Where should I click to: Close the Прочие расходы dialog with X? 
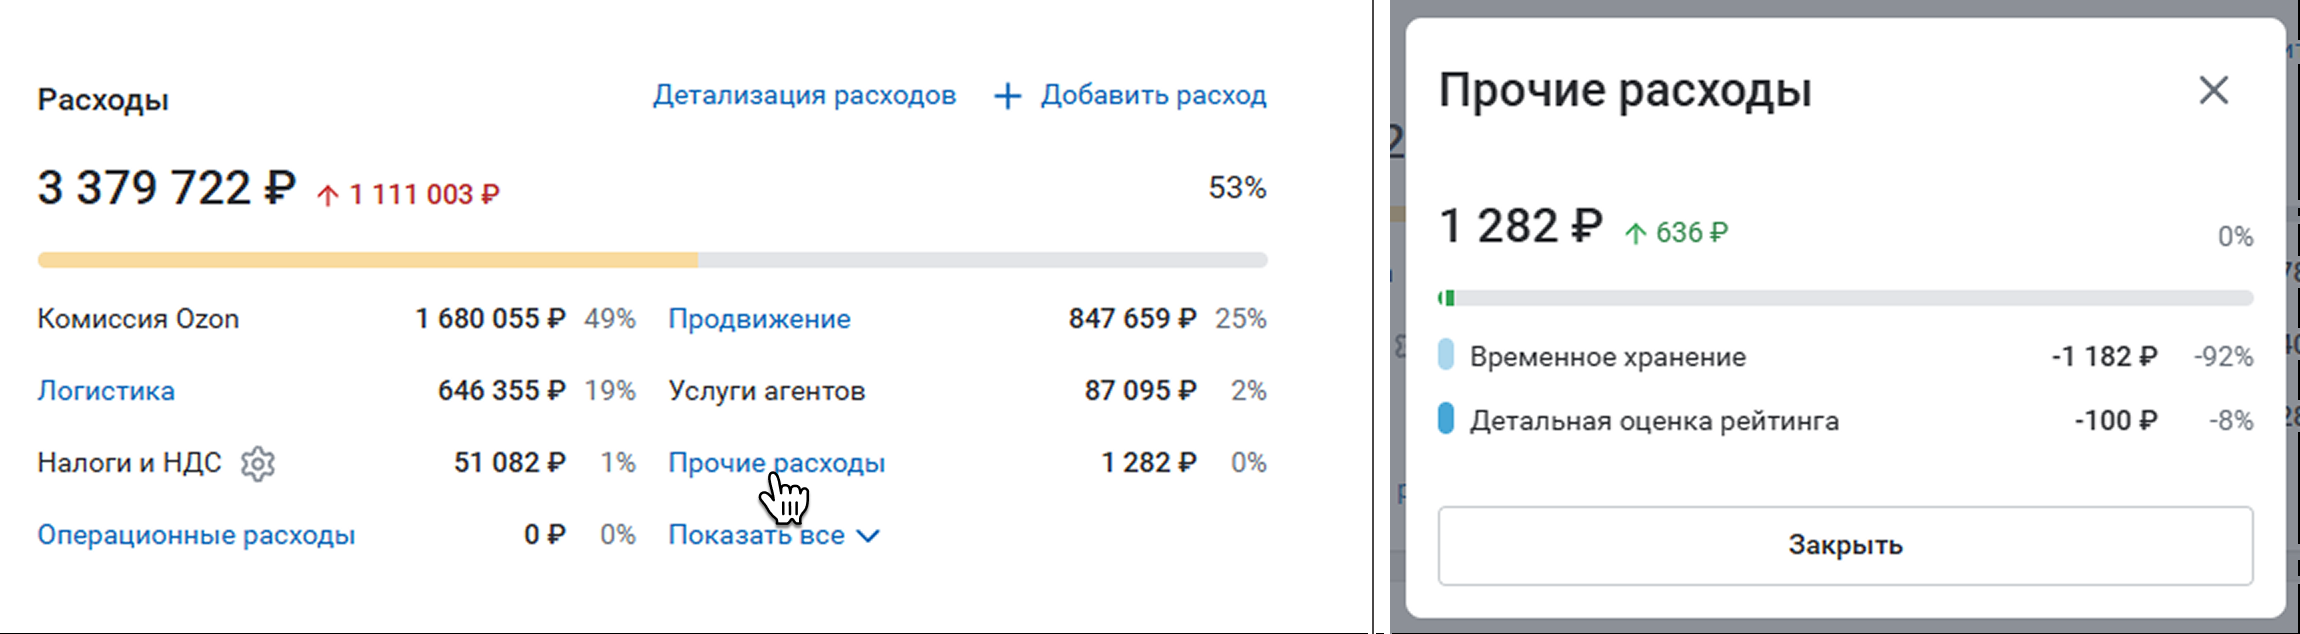[2213, 91]
